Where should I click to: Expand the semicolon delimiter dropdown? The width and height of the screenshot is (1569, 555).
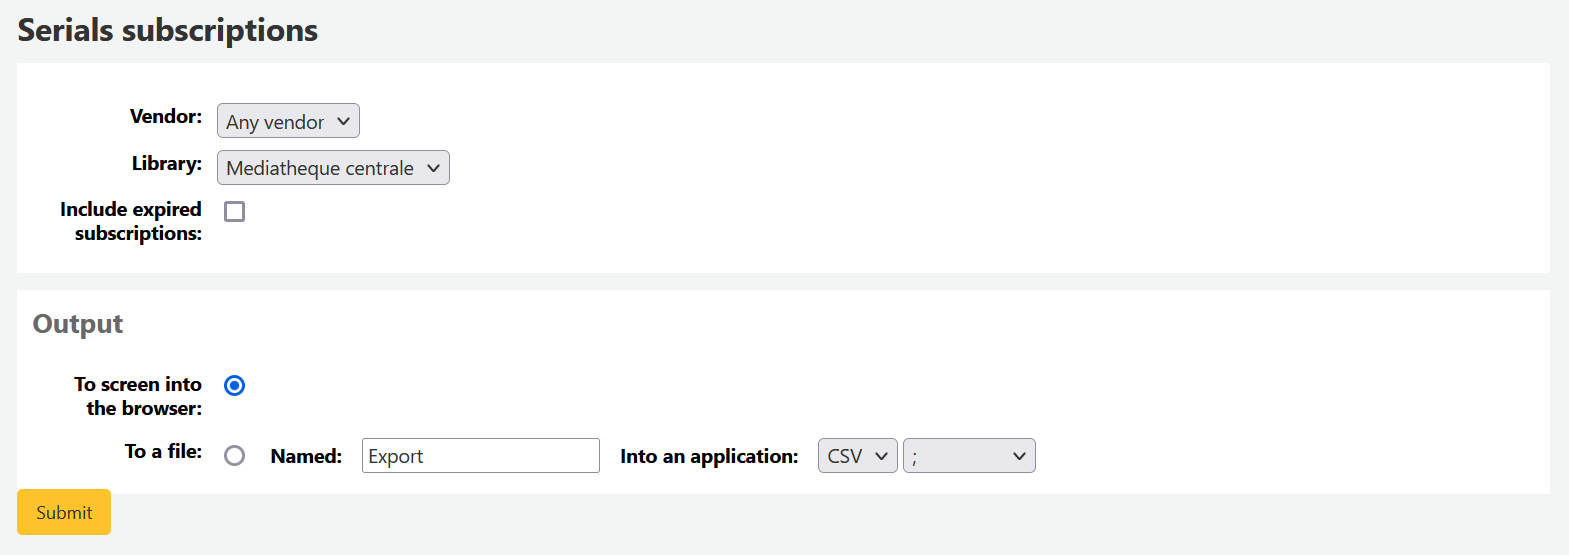(x=968, y=456)
